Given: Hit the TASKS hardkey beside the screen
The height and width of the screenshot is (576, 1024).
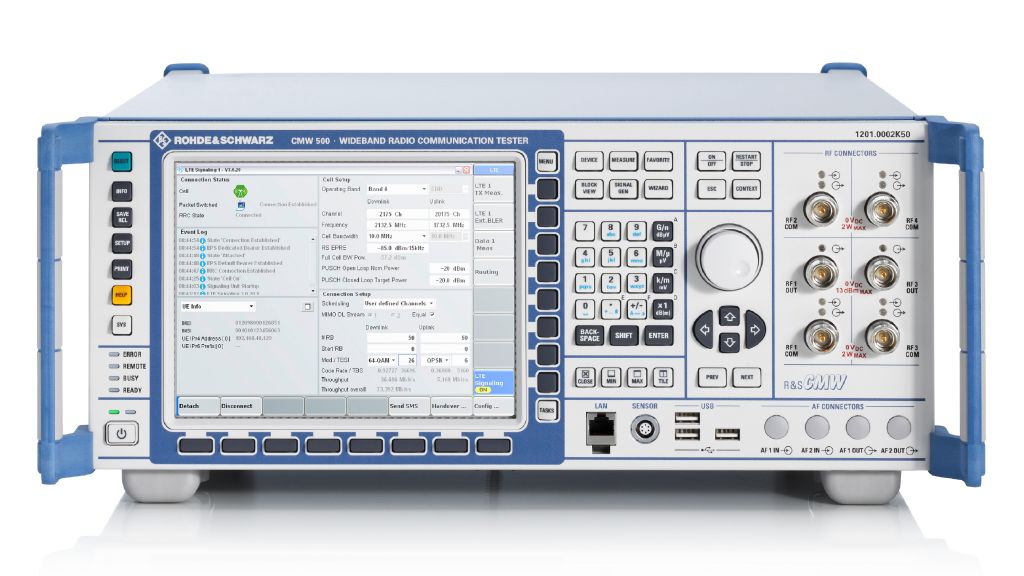Looking at the screenshot, I should (x=547, y=410).
